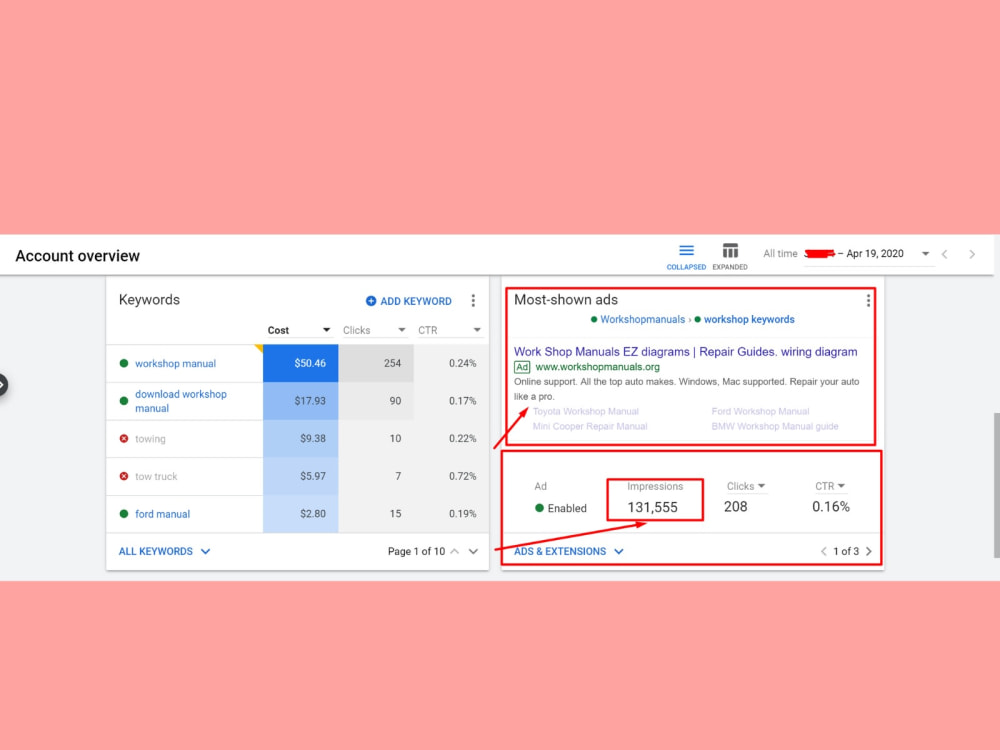Click the Enabled ad status

point(561,508)
